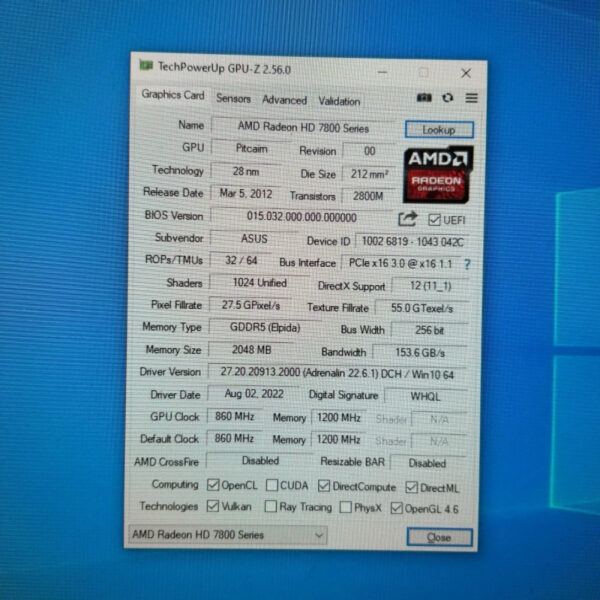Click the BIOS Version field 015.032.000.000.000000
Viewport: 600px width, 600px height.
coord(302,217)
